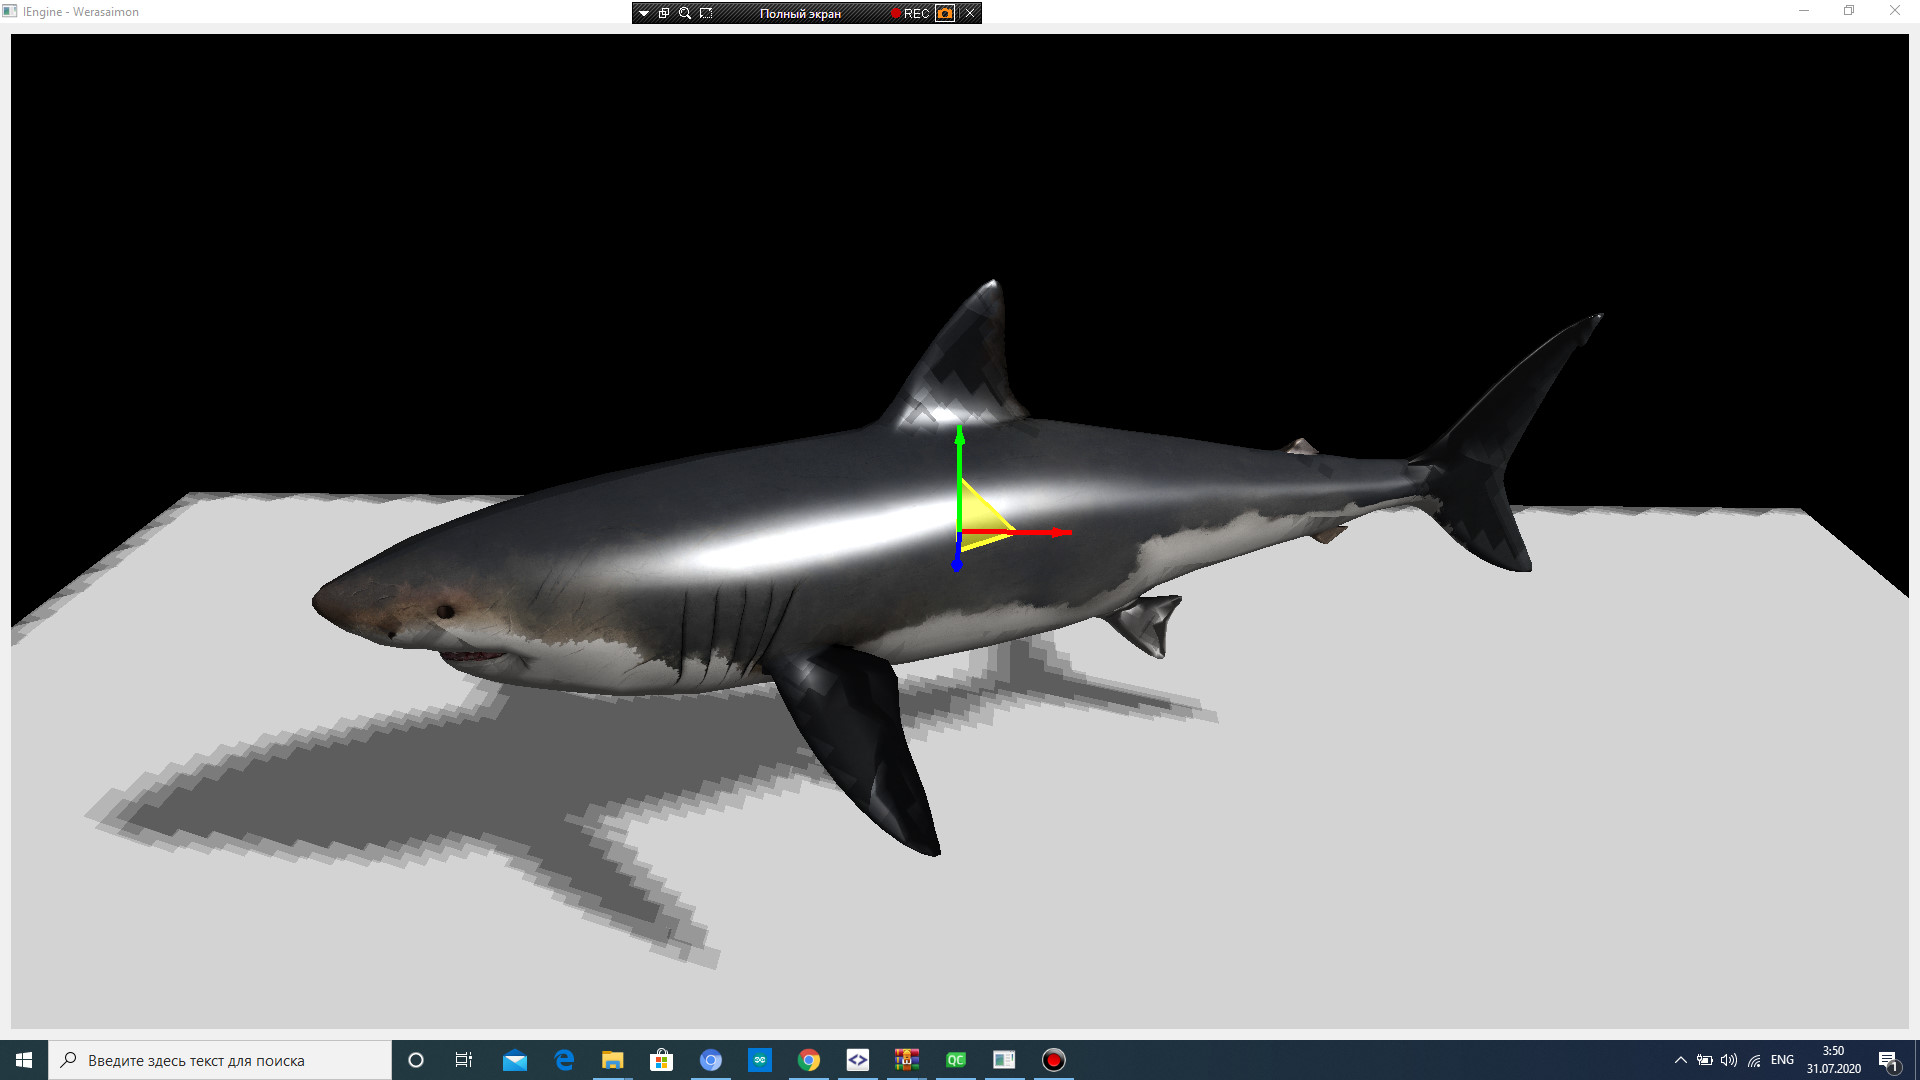Expand the hidden system tray icons chevron
This screenshot has height=1080, width=1920.
point(1681,1060)
